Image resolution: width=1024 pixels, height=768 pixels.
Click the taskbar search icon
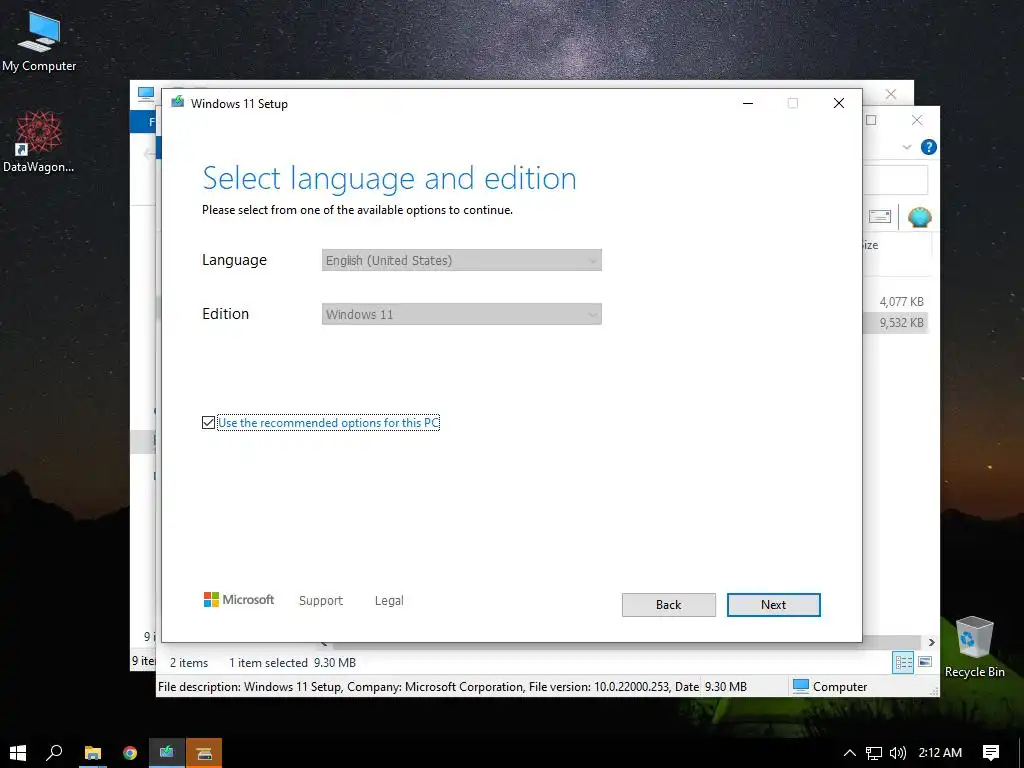click(54, 753)
